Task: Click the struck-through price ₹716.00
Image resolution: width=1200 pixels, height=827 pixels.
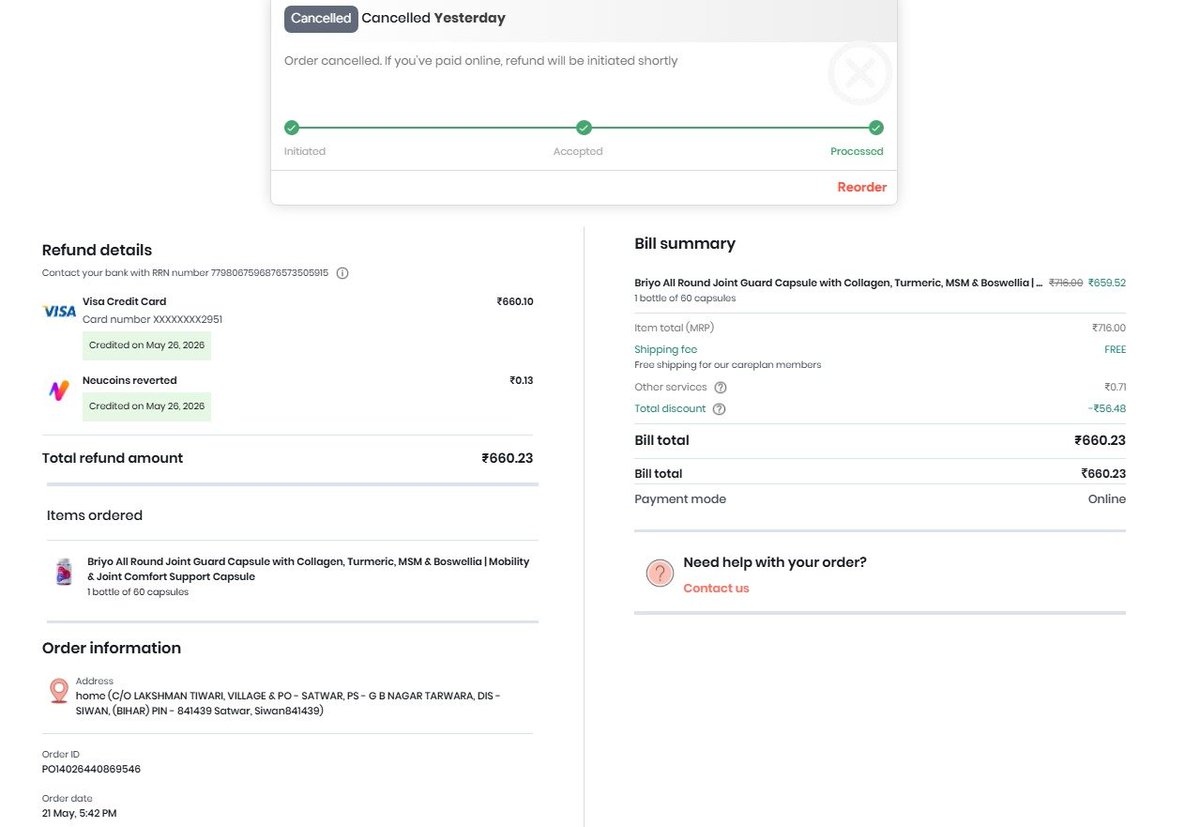Action: coord(1066,283)
